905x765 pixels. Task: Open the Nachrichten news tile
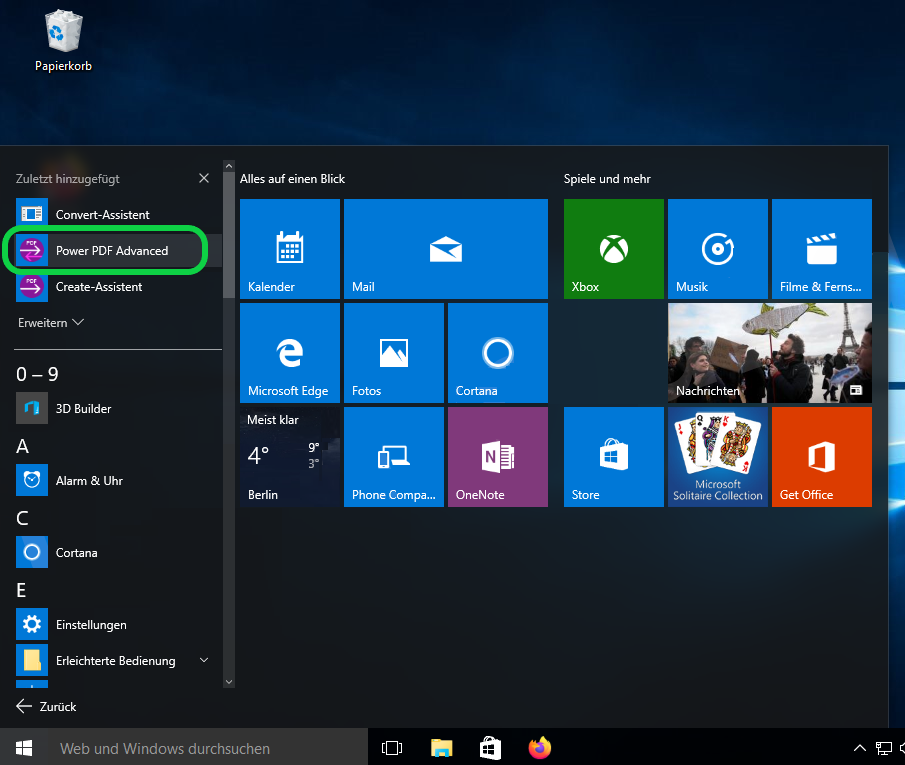(769, 353)
